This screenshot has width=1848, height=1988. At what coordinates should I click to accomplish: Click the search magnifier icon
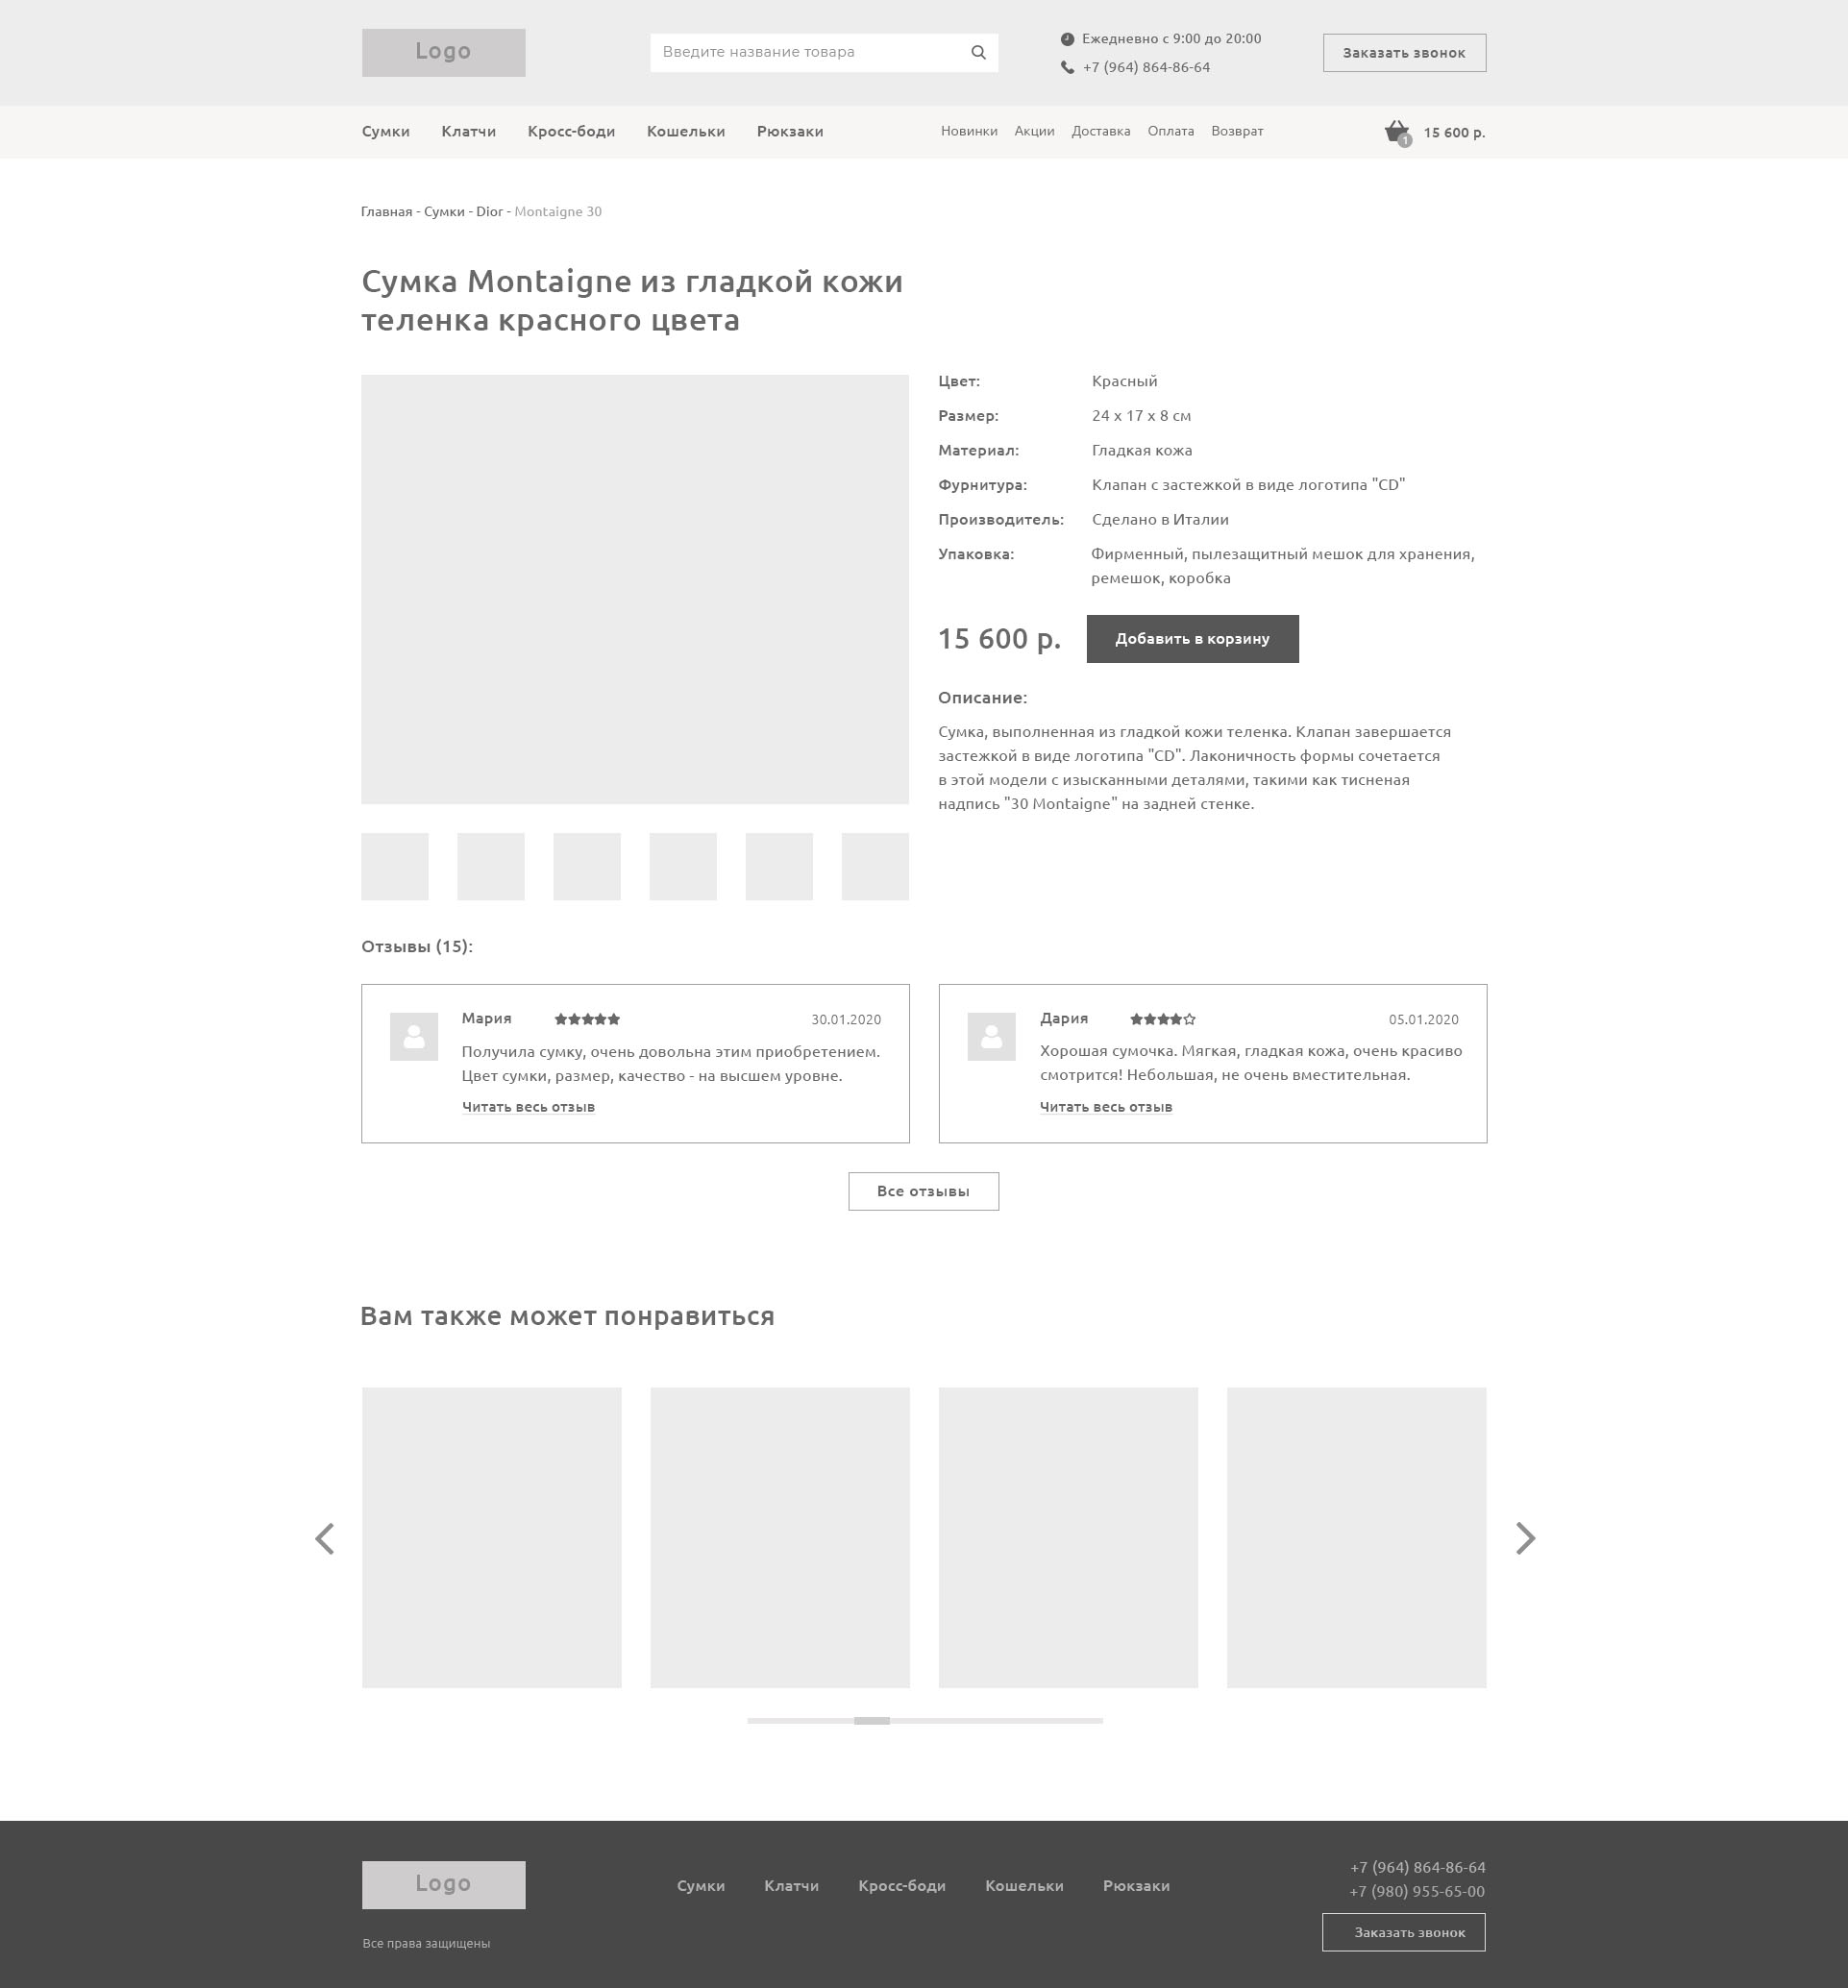pyautogui.click(x=978, y=52)
